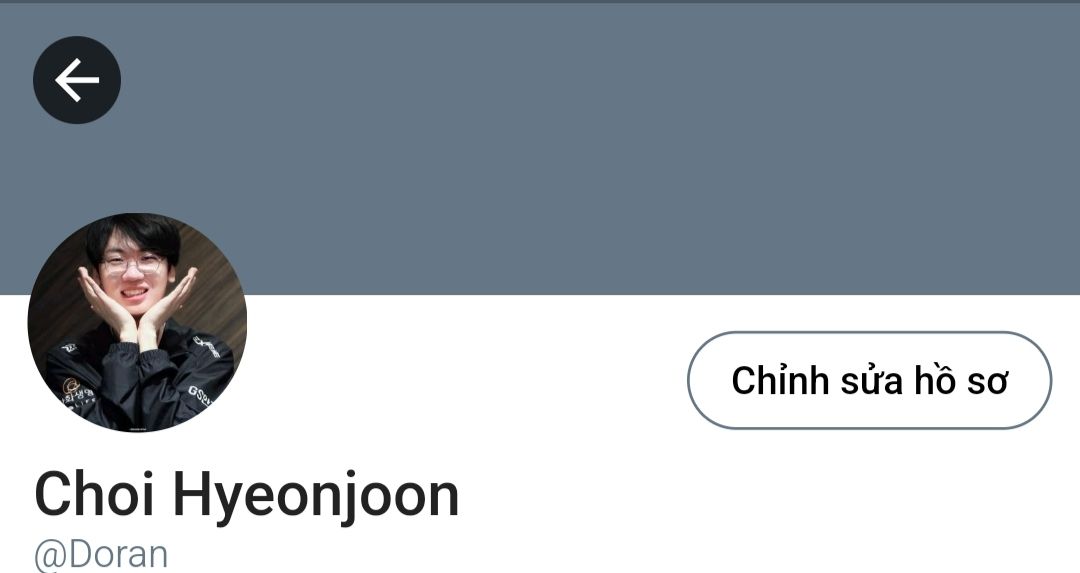Viewport: 1080px width, 573px height.
Task: Activate the outlined edit profile pill button
Action: (869, 380)
